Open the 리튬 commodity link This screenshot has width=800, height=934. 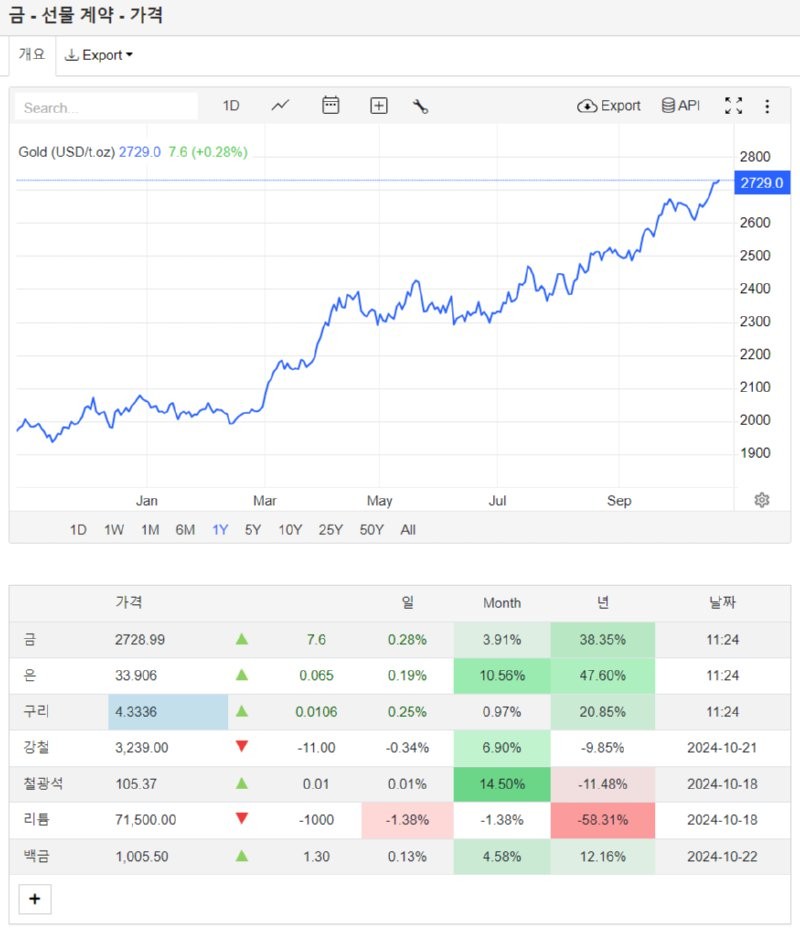click(36, 820)
